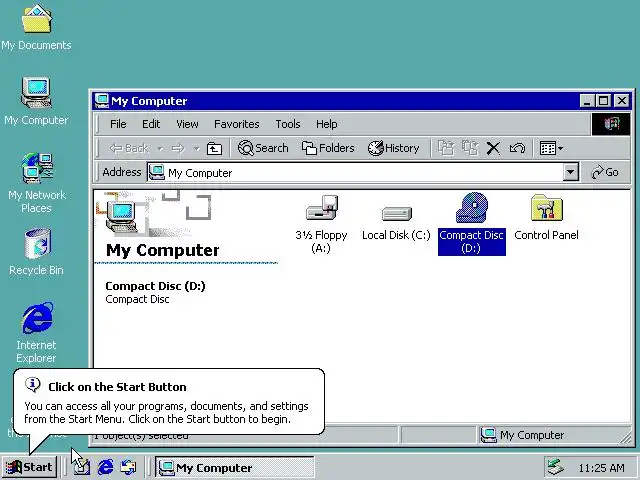Click the Go button
This screenshot has height=480, width=640.
tap(605, 172)
